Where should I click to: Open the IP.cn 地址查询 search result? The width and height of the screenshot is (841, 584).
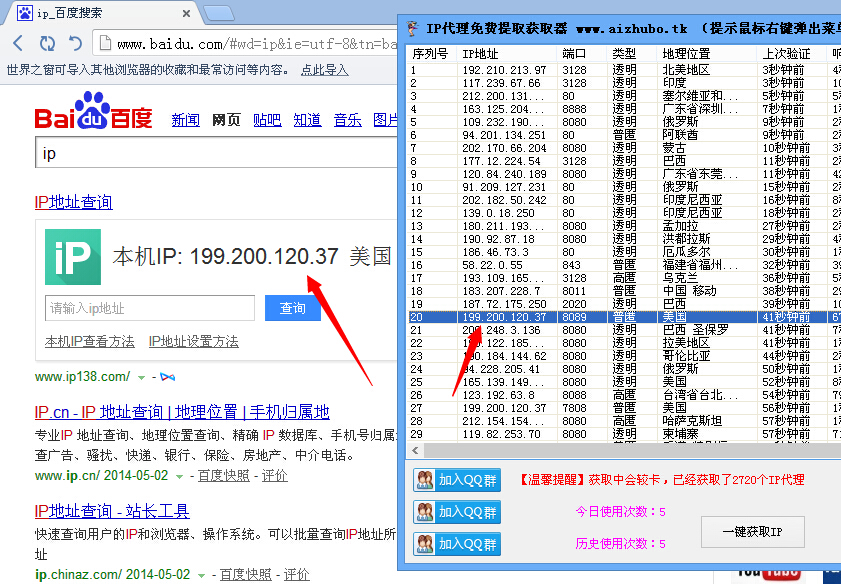[x=182, y=412]
